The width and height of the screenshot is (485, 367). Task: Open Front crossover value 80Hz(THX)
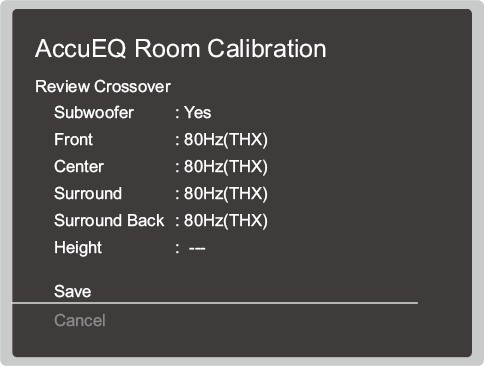(226, 139)
